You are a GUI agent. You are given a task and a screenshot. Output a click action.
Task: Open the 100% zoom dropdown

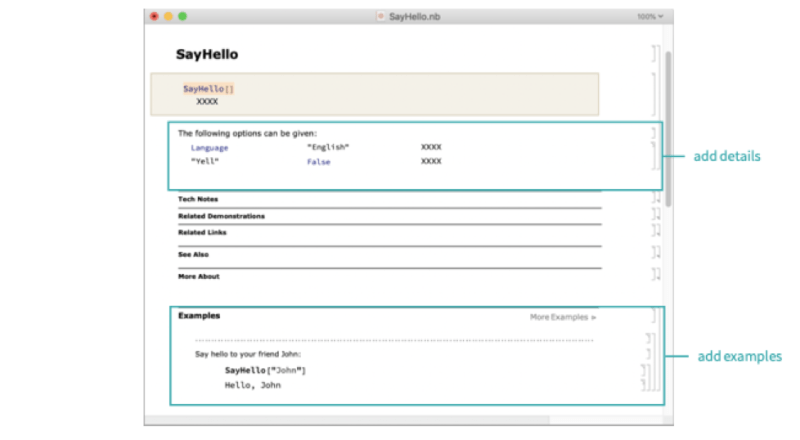pos(649,16)
